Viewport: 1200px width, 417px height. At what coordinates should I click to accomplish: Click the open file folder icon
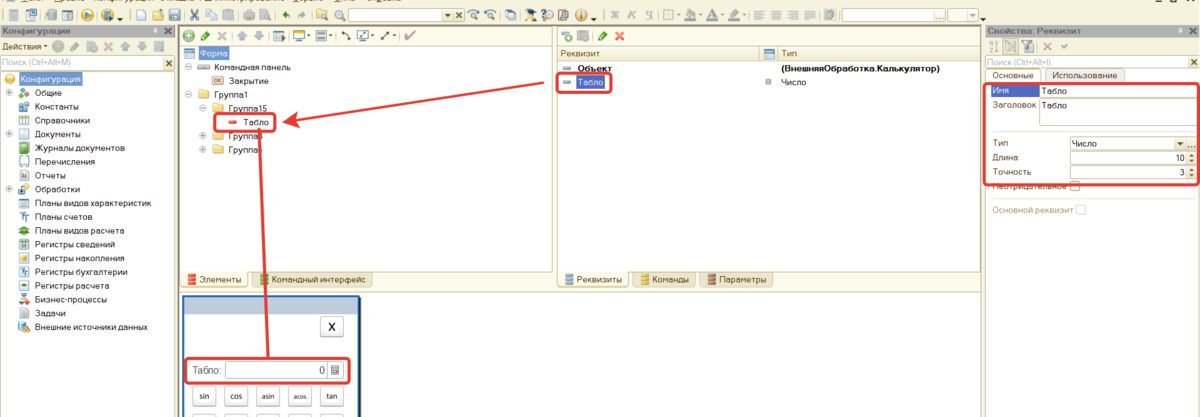[x=158, y=15]
